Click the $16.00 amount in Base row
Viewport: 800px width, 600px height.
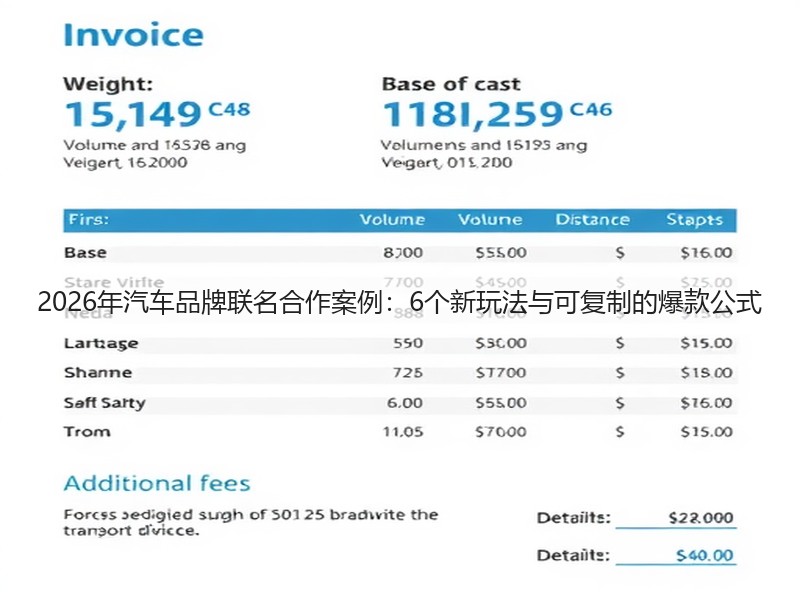pyautogui.click(x=706, y=253)
